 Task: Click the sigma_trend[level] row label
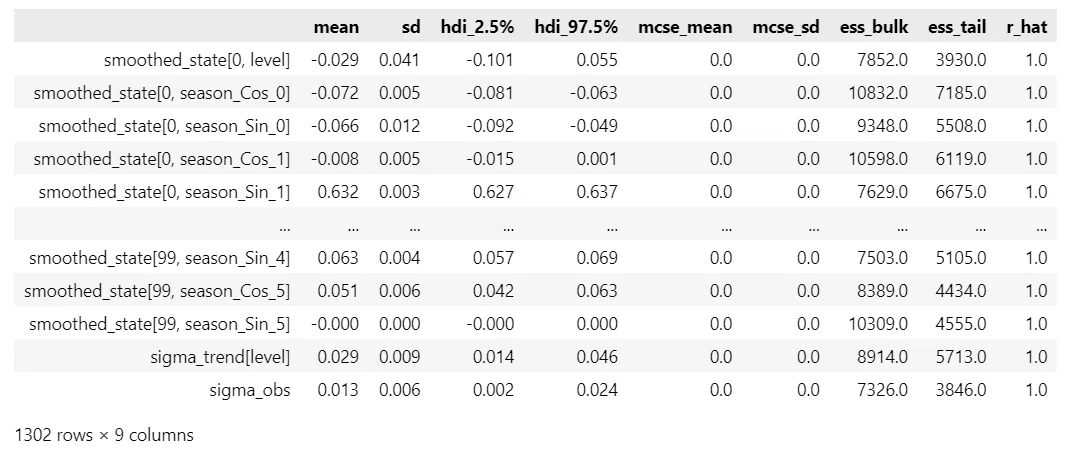coord(221,357)
